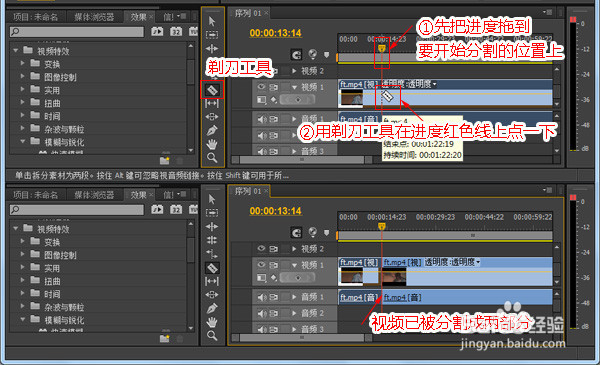Expand the 变换 folder in the upper effects panel
600x365 pixels.
[x=22, y=64]
